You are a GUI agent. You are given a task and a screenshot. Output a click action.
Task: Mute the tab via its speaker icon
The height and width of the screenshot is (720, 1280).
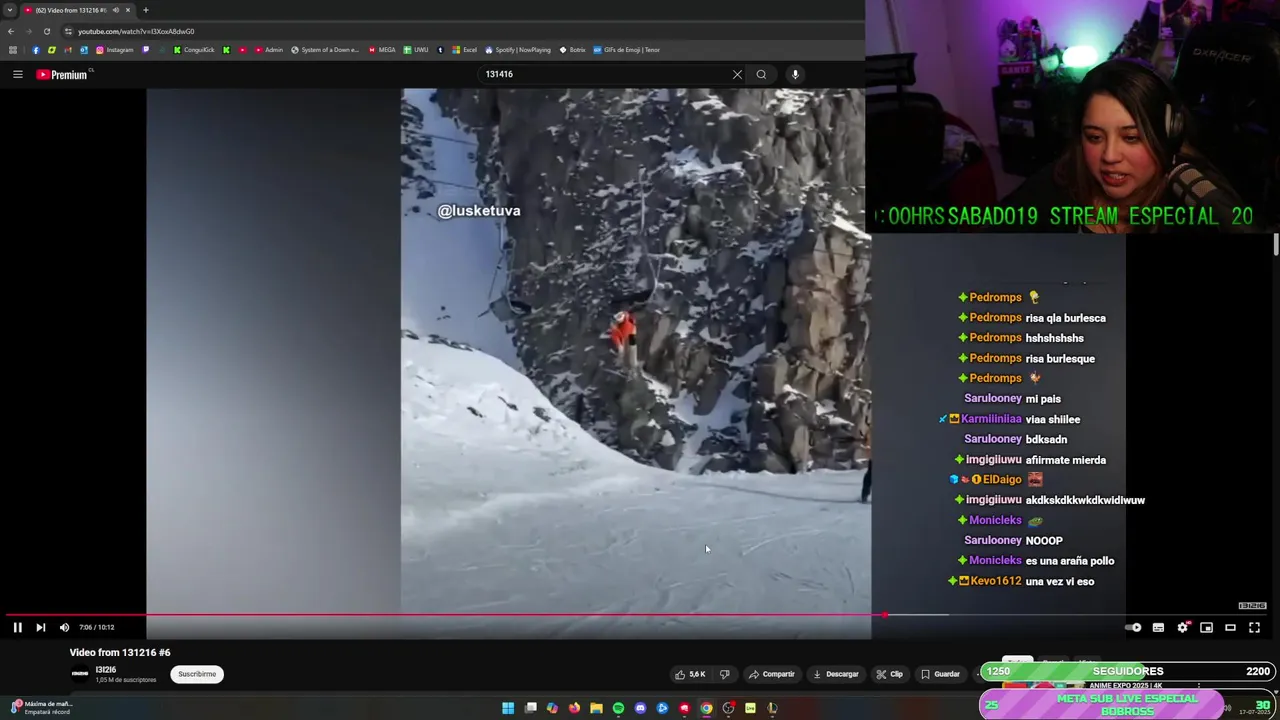click(x=116, y=10)
